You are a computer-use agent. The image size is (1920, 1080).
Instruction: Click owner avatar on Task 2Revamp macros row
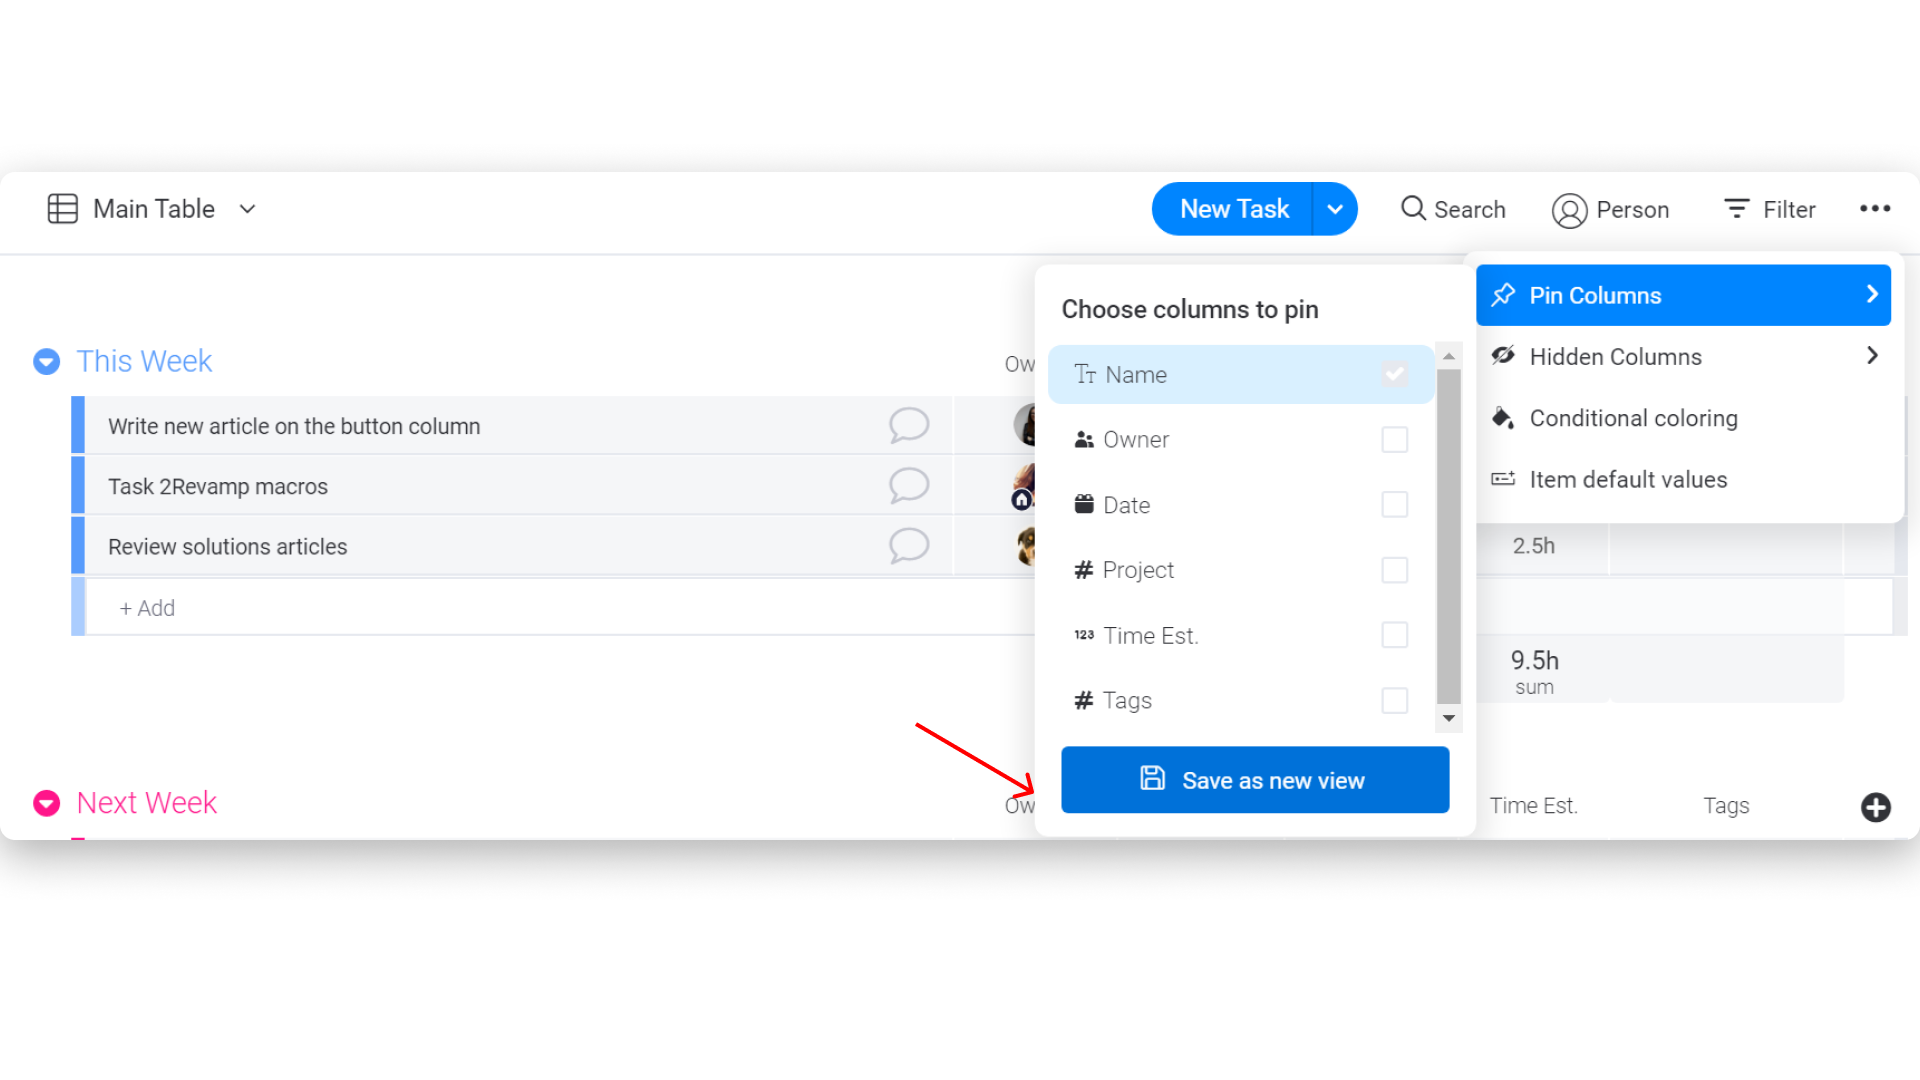pyautogui.click(x=1024, y=486)
